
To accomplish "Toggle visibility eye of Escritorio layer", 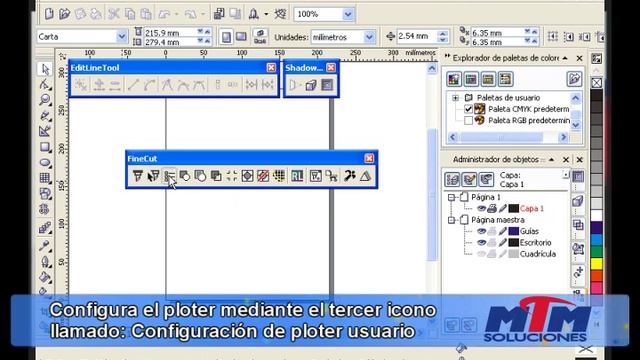I will click(x=481, y=242).
